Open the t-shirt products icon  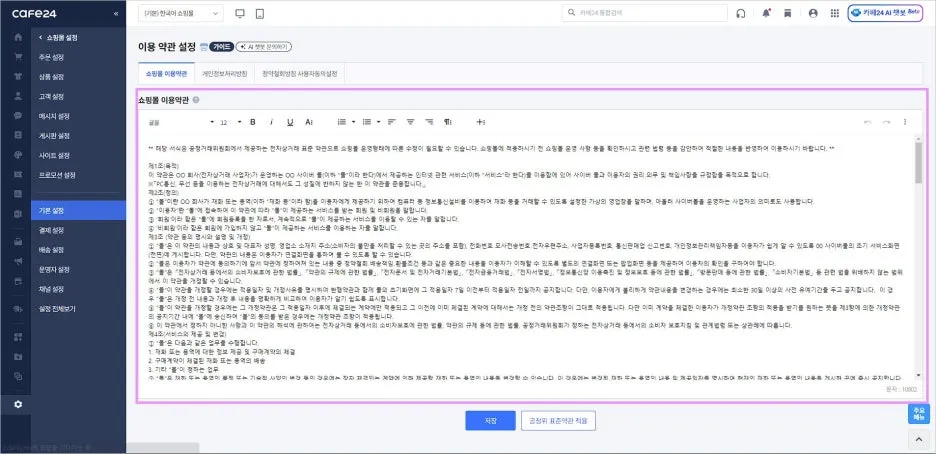18,76
